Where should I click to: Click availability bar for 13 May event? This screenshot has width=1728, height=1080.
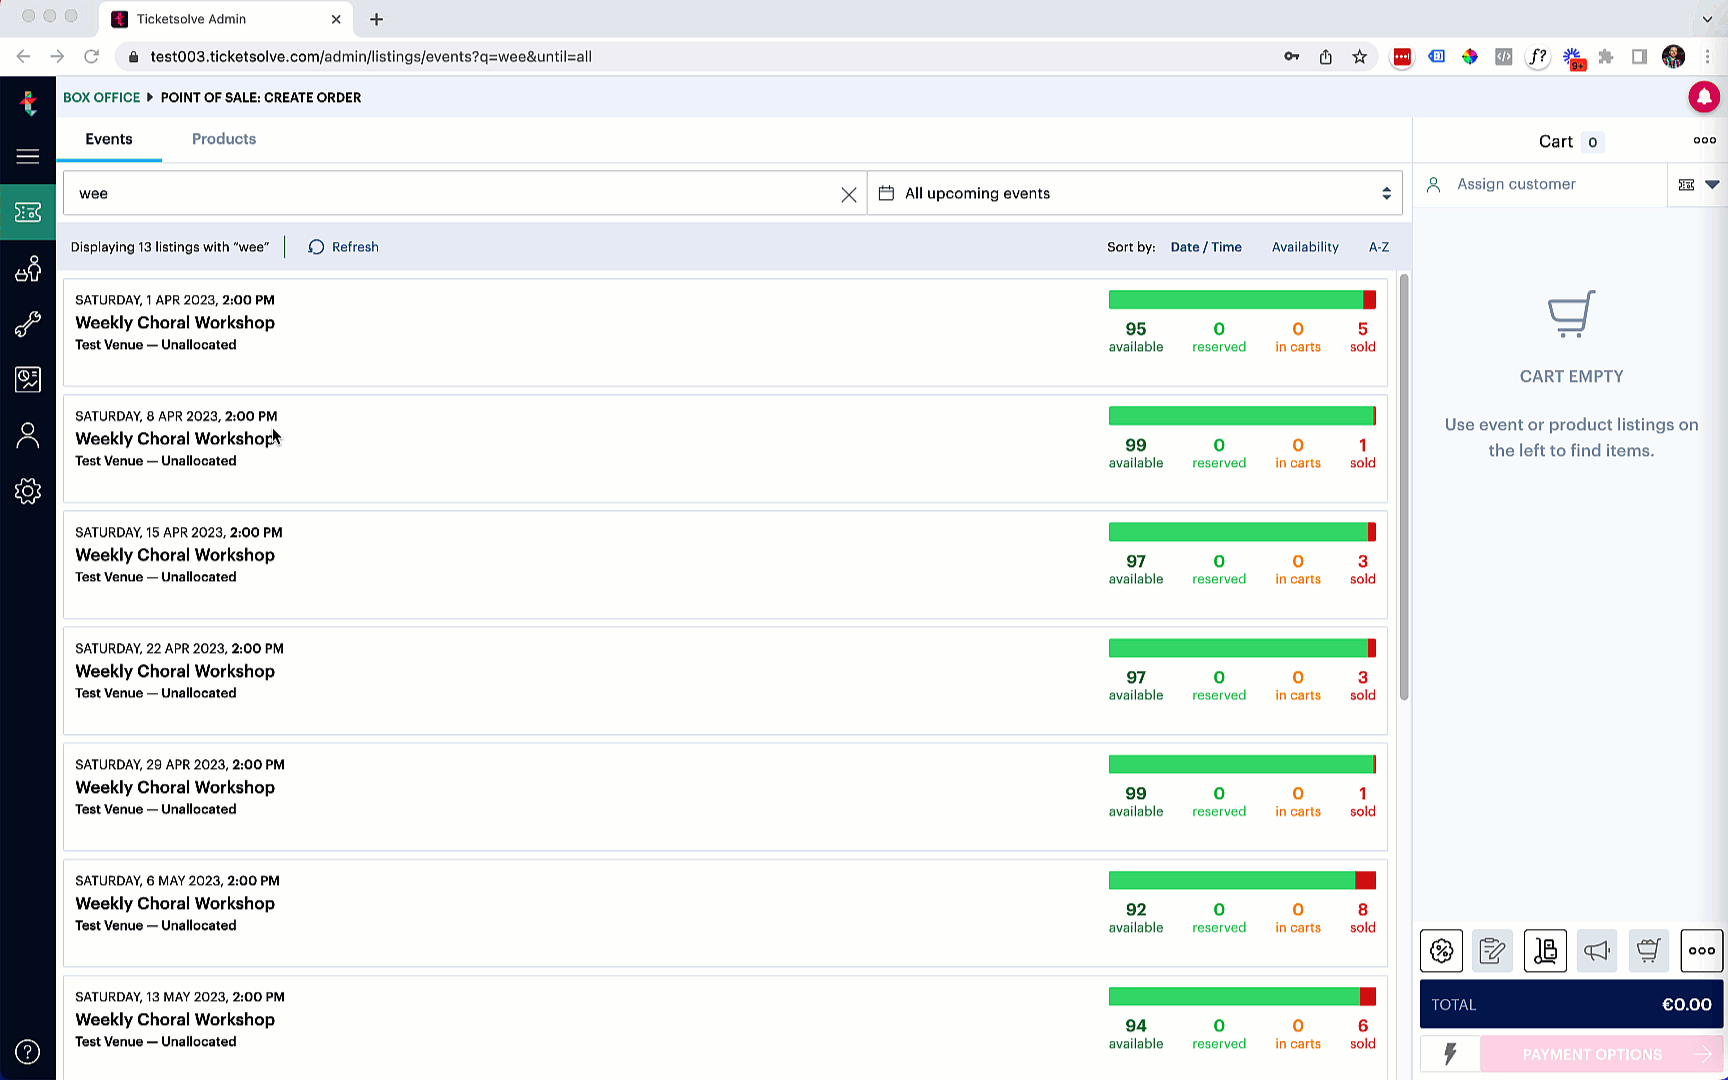pos(1242,997)
